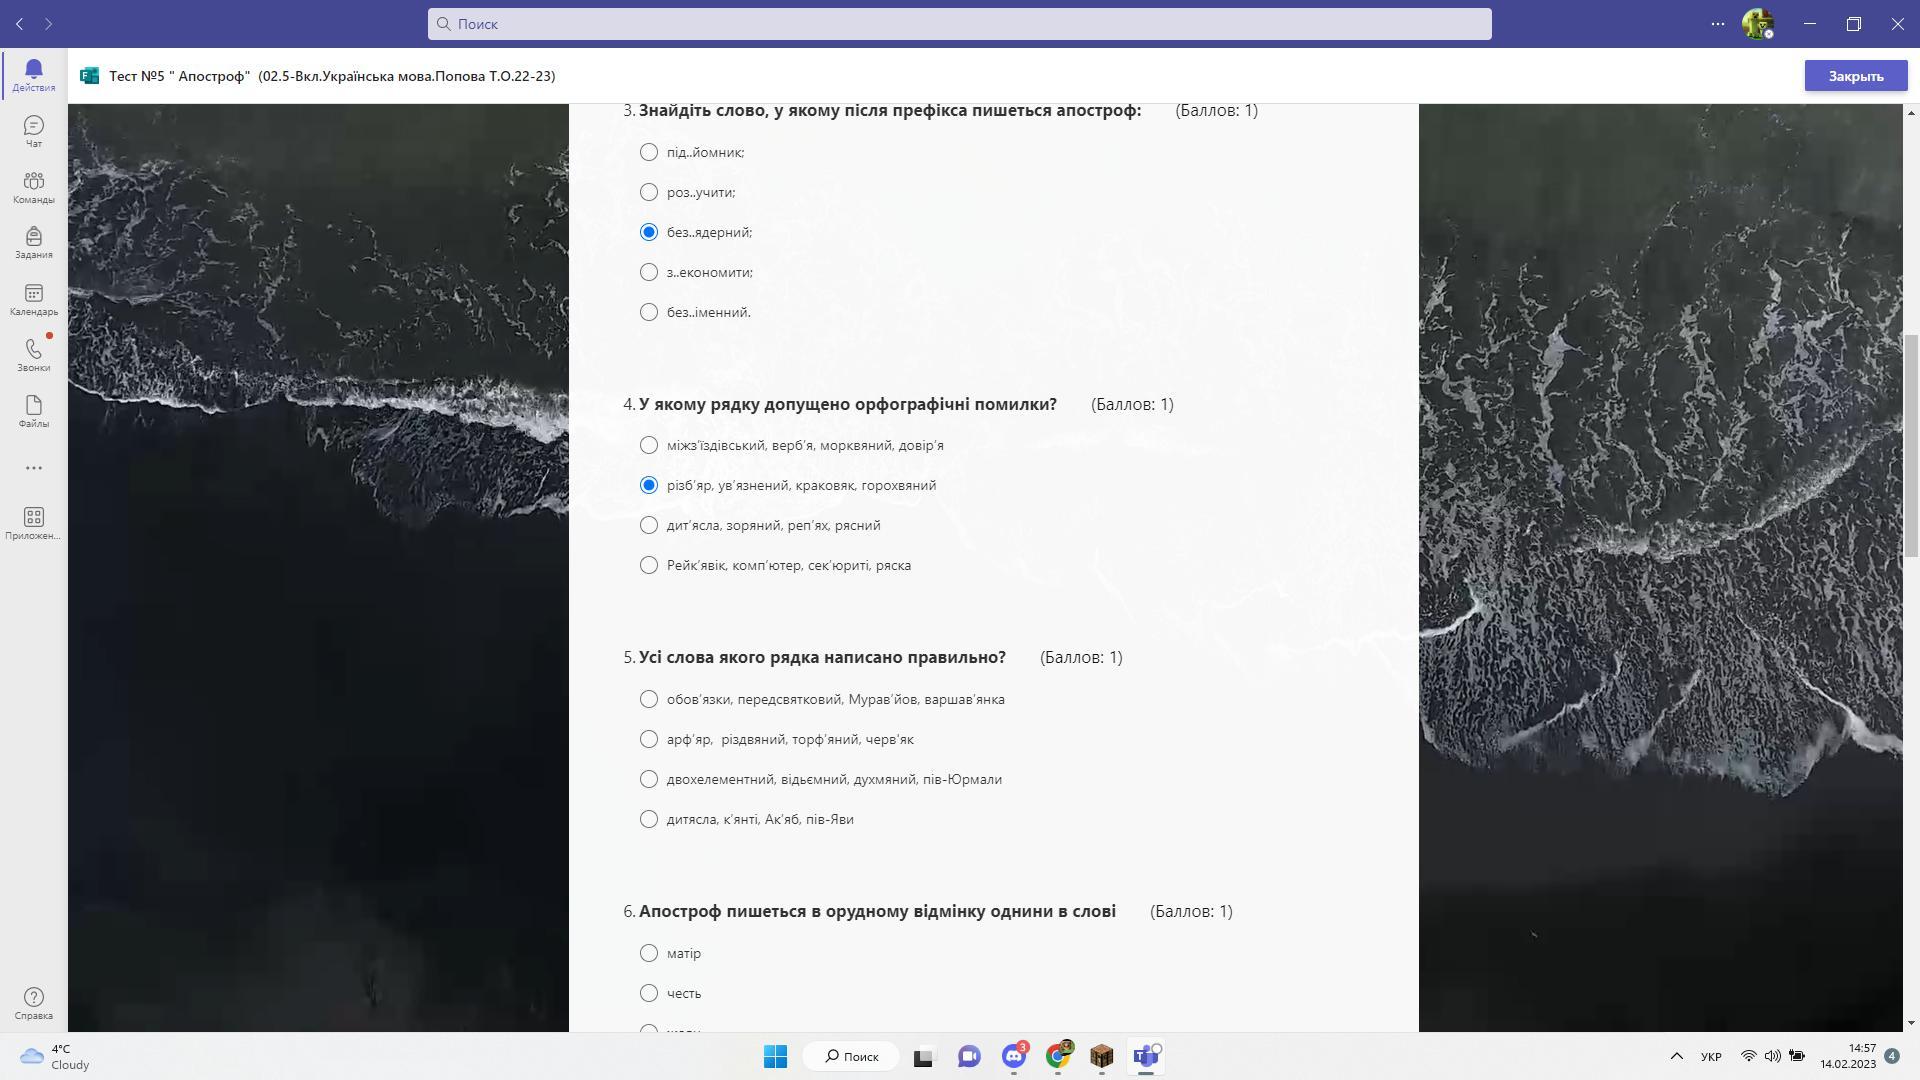Select the 'роз..учити' radio option
The width and height of the screenshot is (1920, 1080).
[649, 192]
